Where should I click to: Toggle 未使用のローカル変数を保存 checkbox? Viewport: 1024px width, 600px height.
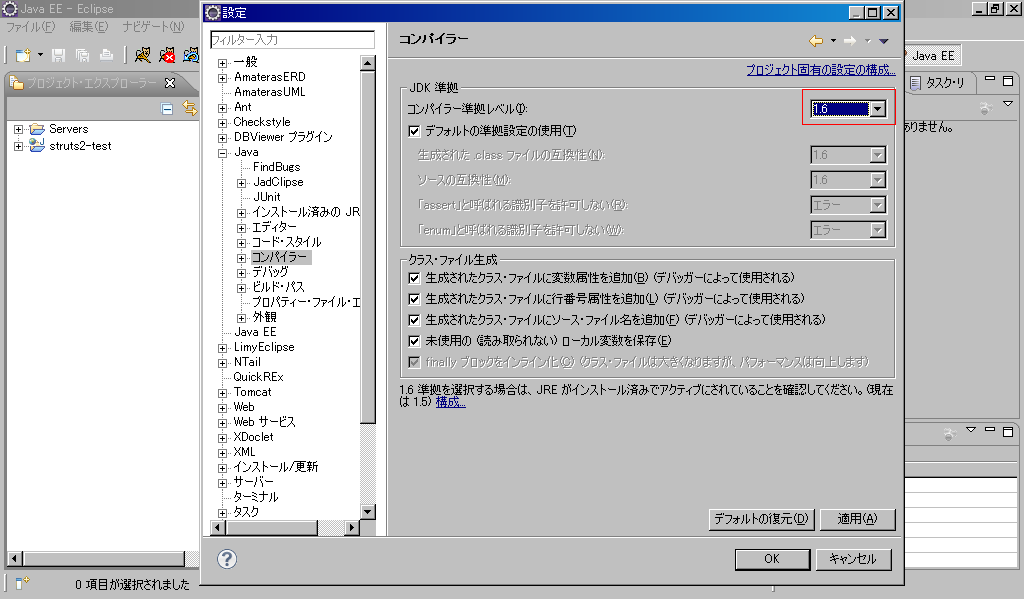(414, 341)
